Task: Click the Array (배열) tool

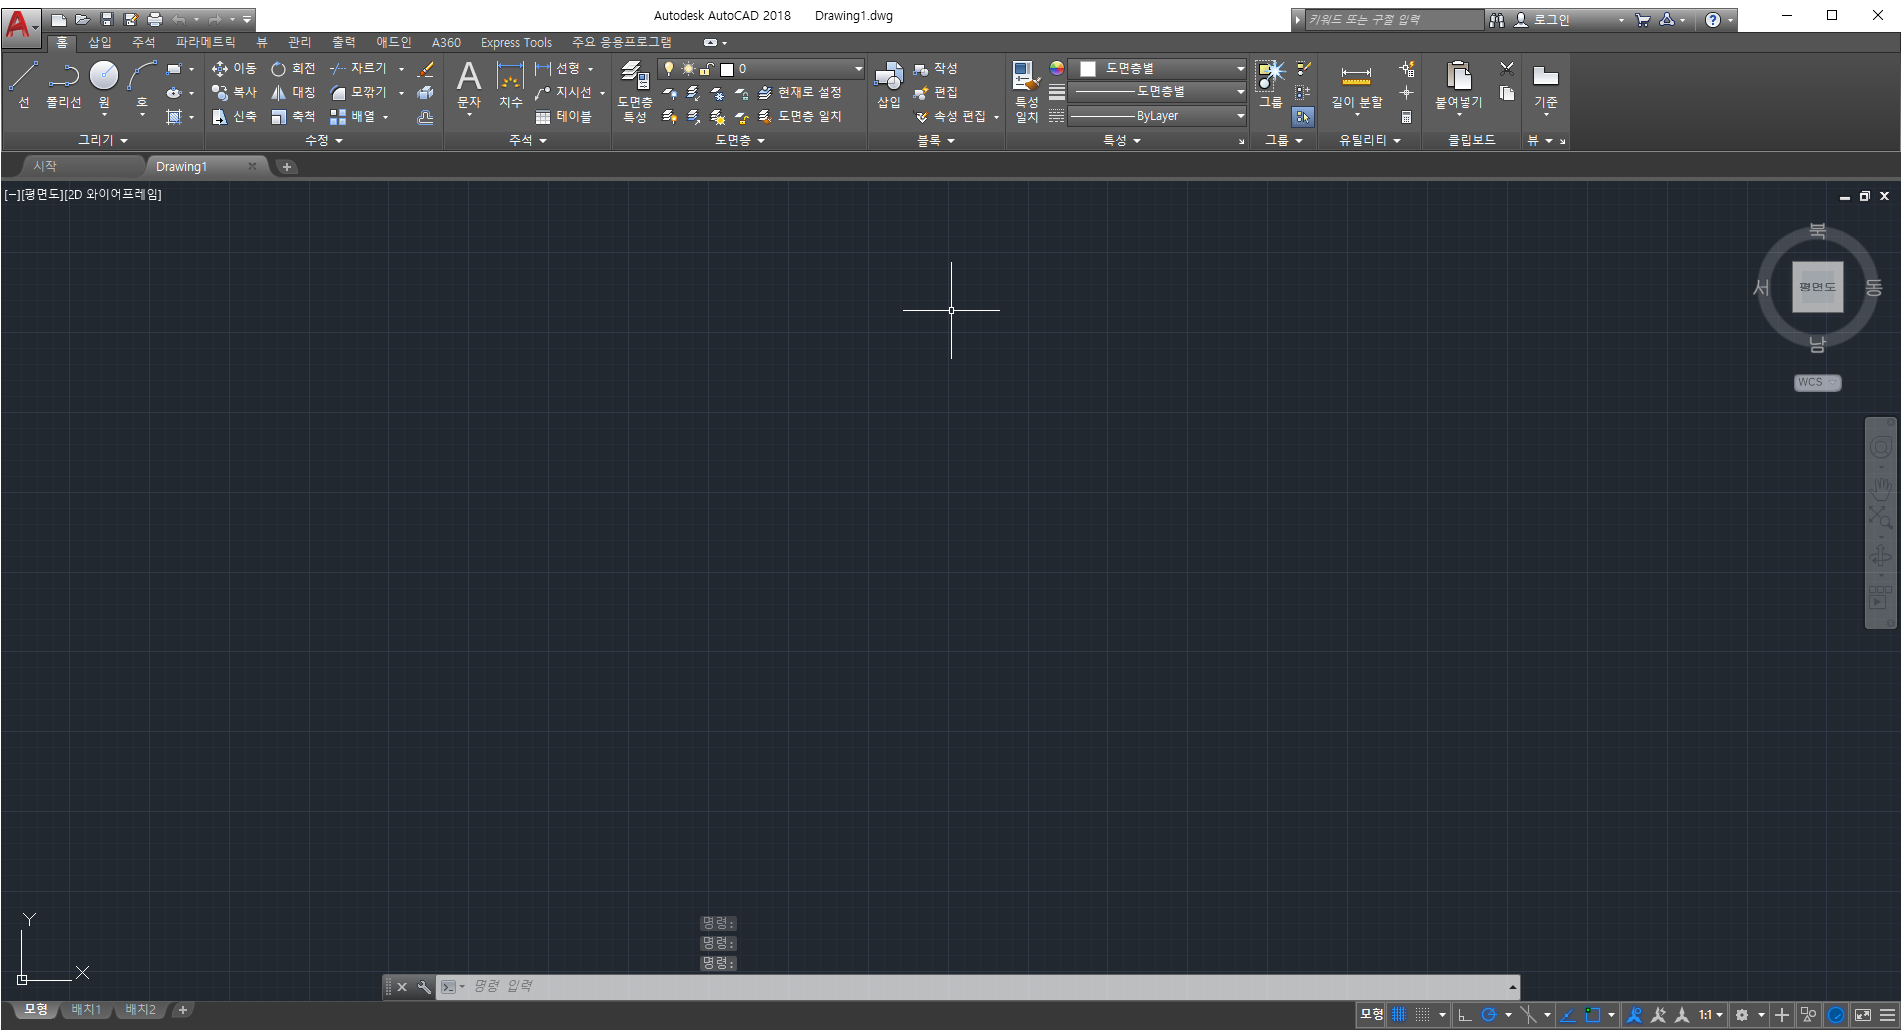Action: [353, 117]
